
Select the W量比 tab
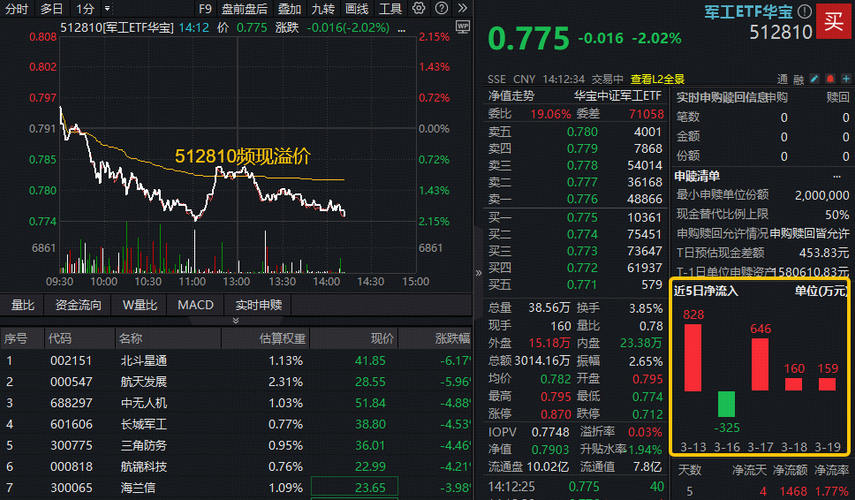tap(140, 305)
